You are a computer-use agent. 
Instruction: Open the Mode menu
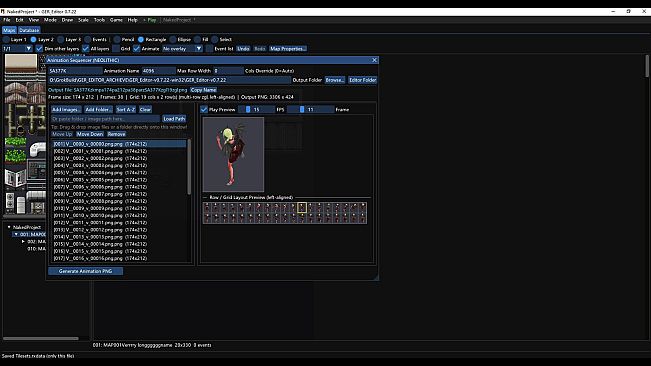(x=50, y=20)
